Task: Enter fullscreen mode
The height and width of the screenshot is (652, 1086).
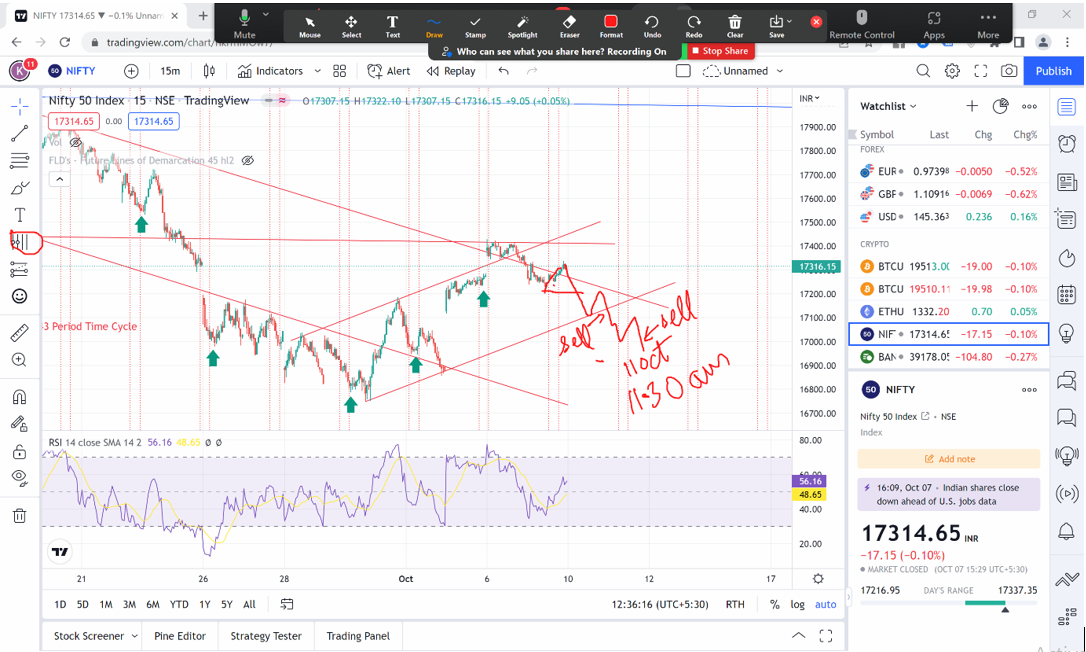Action: pyautogui.click(x=980, y=71)
